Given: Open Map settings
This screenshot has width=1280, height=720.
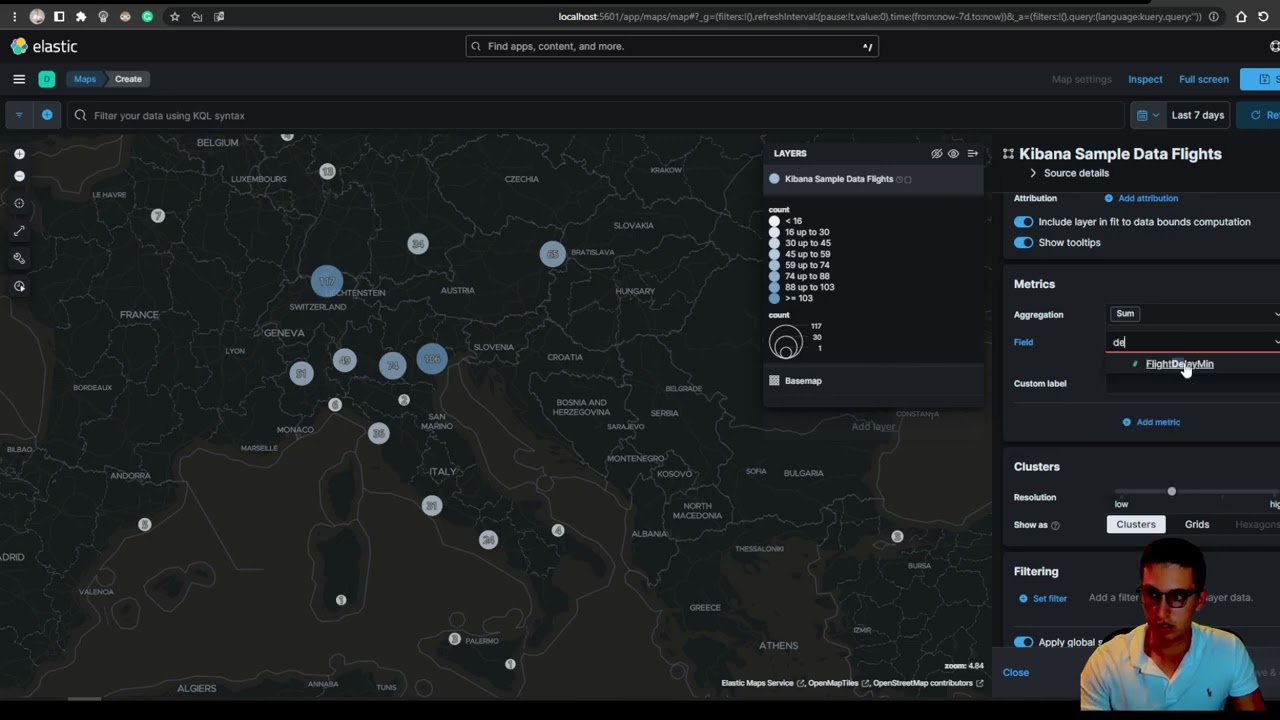Looking at the screenshot, I should 1081,79.
